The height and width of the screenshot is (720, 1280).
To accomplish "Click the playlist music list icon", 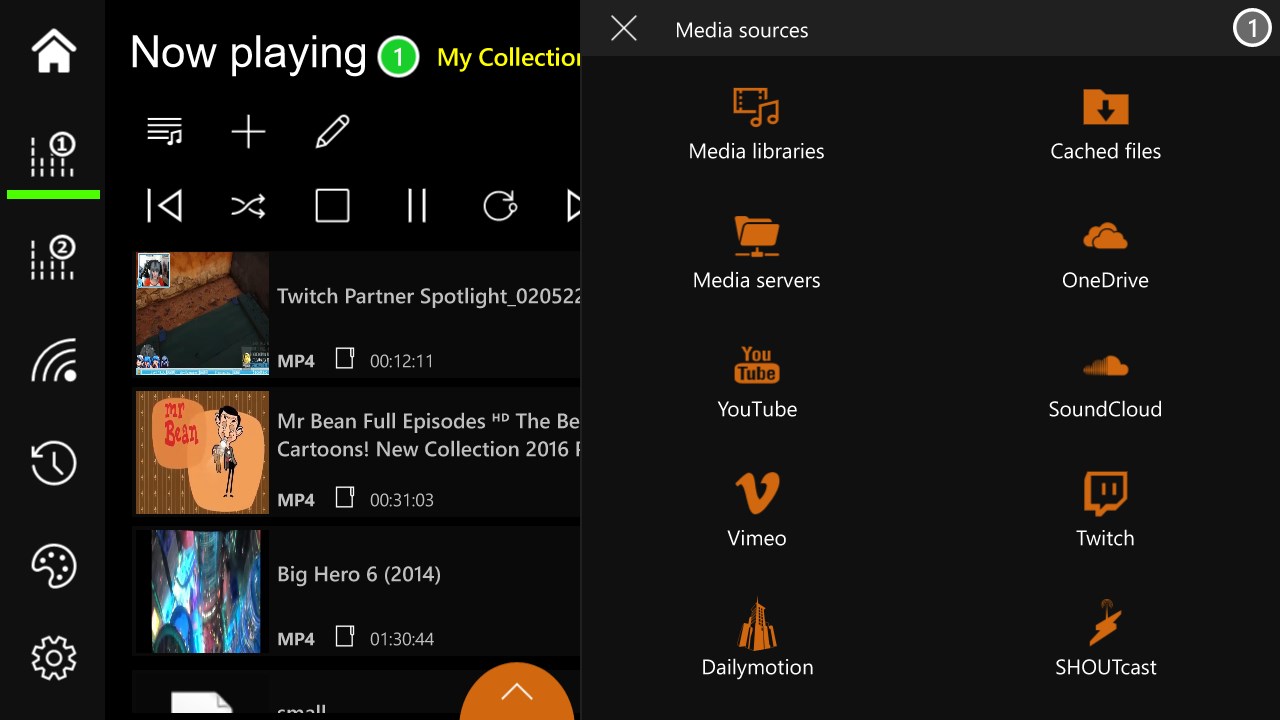I will (x=165, y=132).
